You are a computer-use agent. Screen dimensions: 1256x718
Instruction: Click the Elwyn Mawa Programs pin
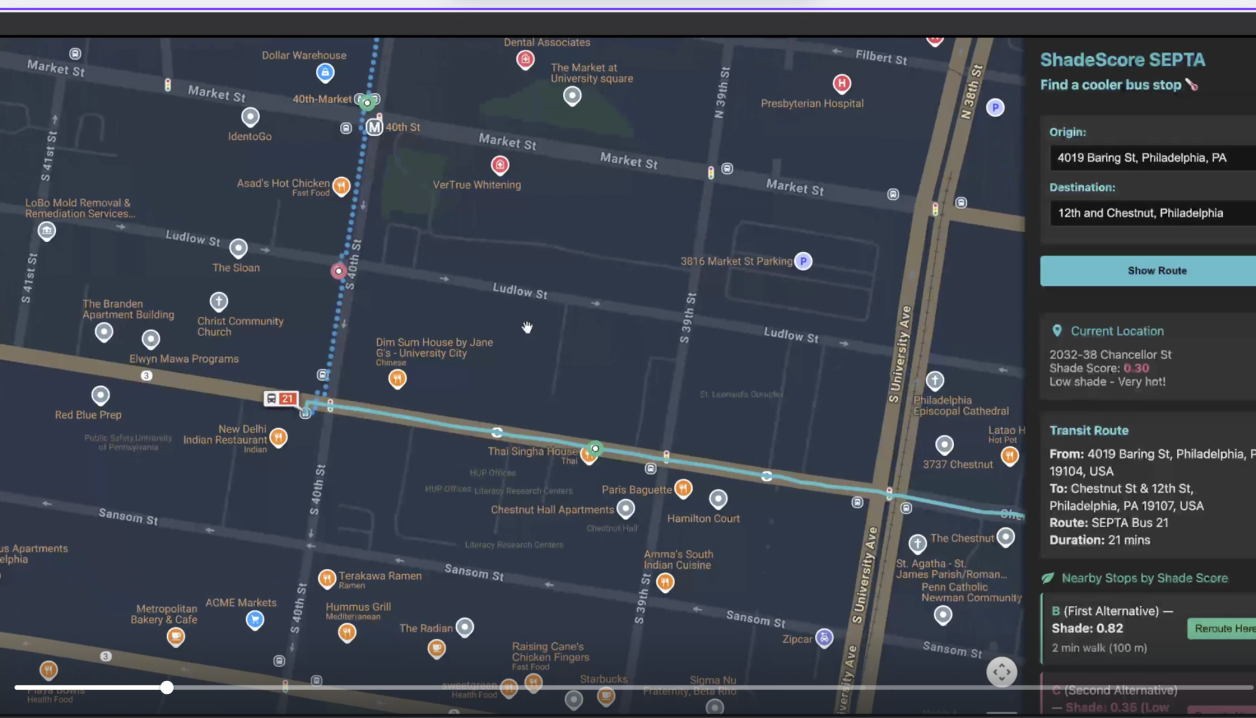(150, 340)
